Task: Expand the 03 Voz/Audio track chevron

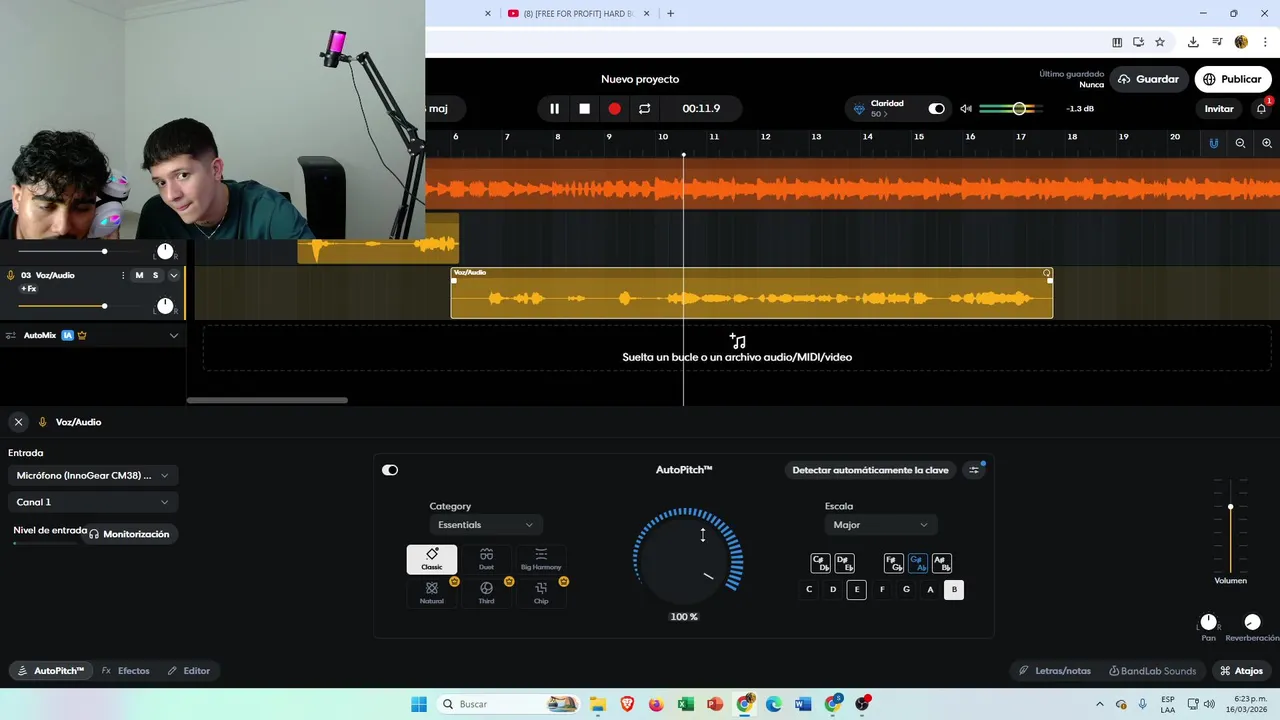Action: point(174,275)
